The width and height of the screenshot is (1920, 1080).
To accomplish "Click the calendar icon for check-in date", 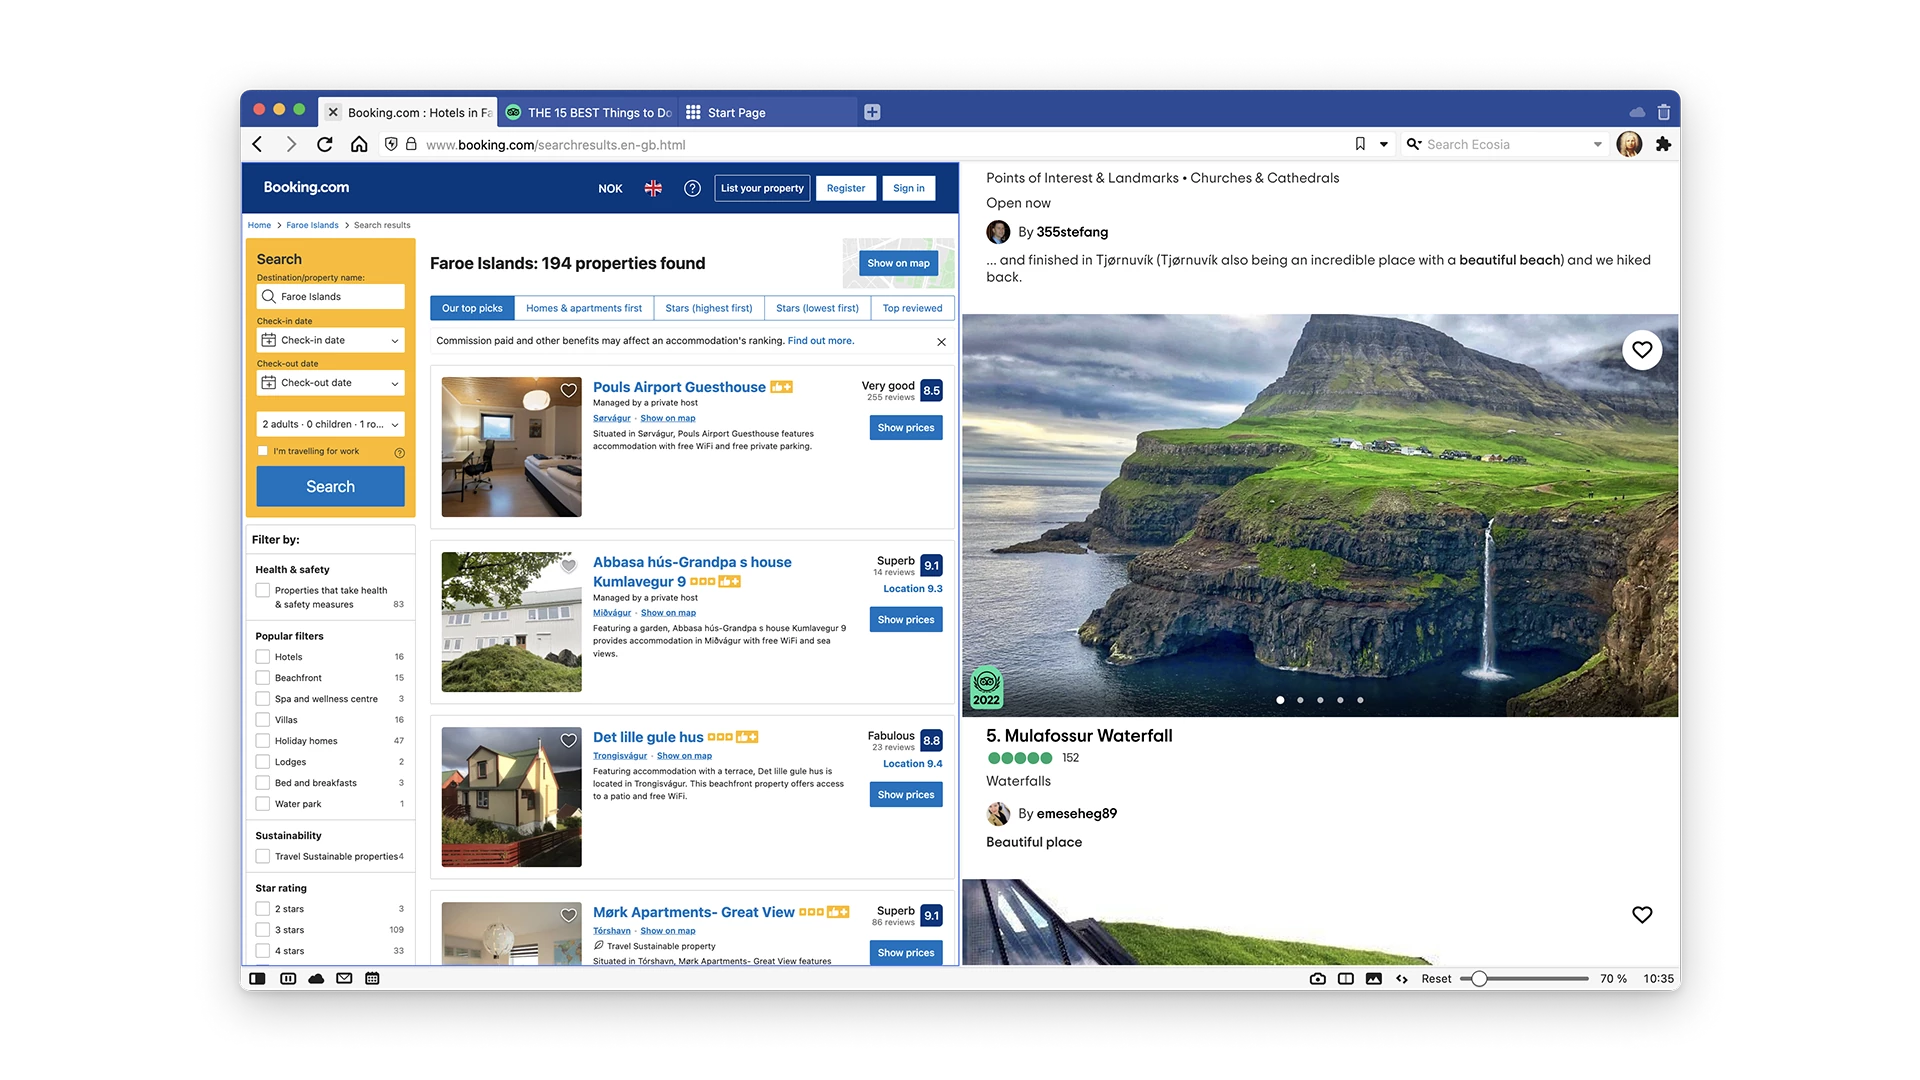I will point(269,340).
